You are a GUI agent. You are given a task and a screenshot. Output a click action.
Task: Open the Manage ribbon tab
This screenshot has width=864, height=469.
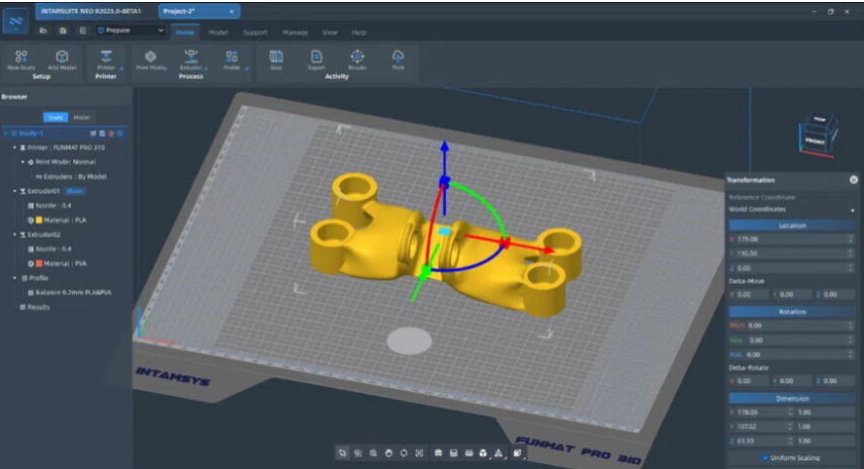[x=295, y=32]
